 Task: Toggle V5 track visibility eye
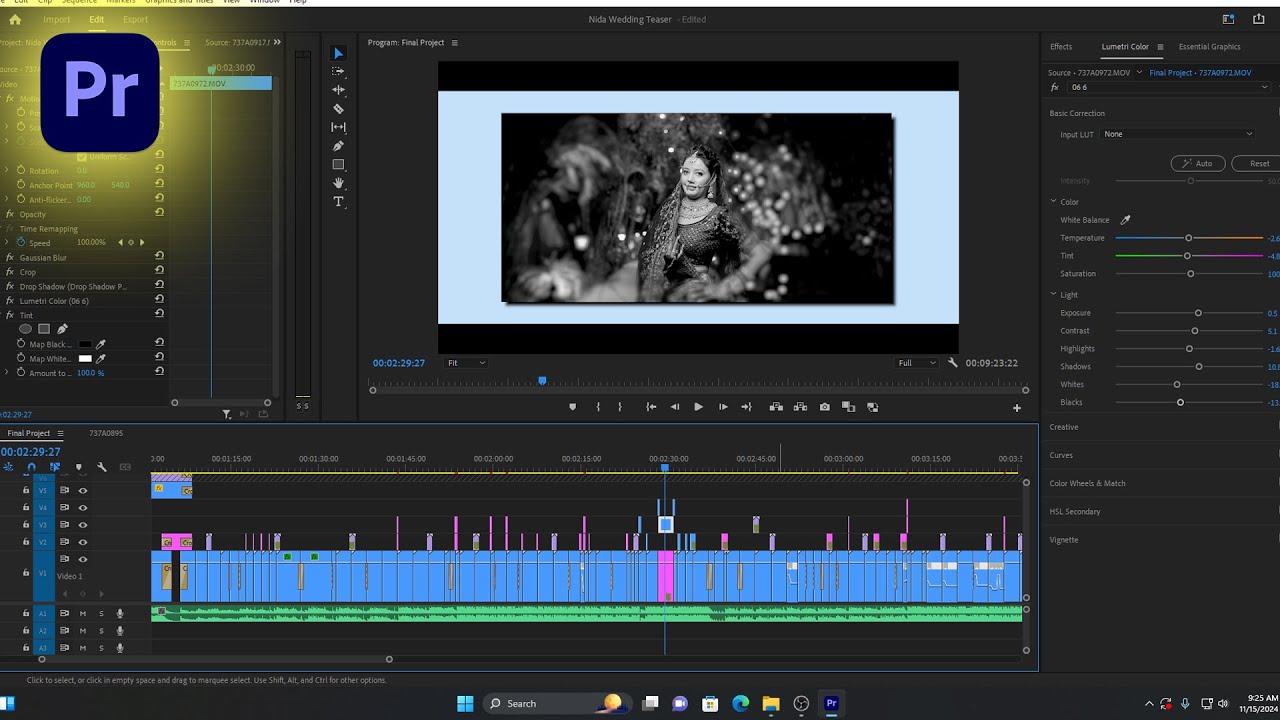click(83, 491)
